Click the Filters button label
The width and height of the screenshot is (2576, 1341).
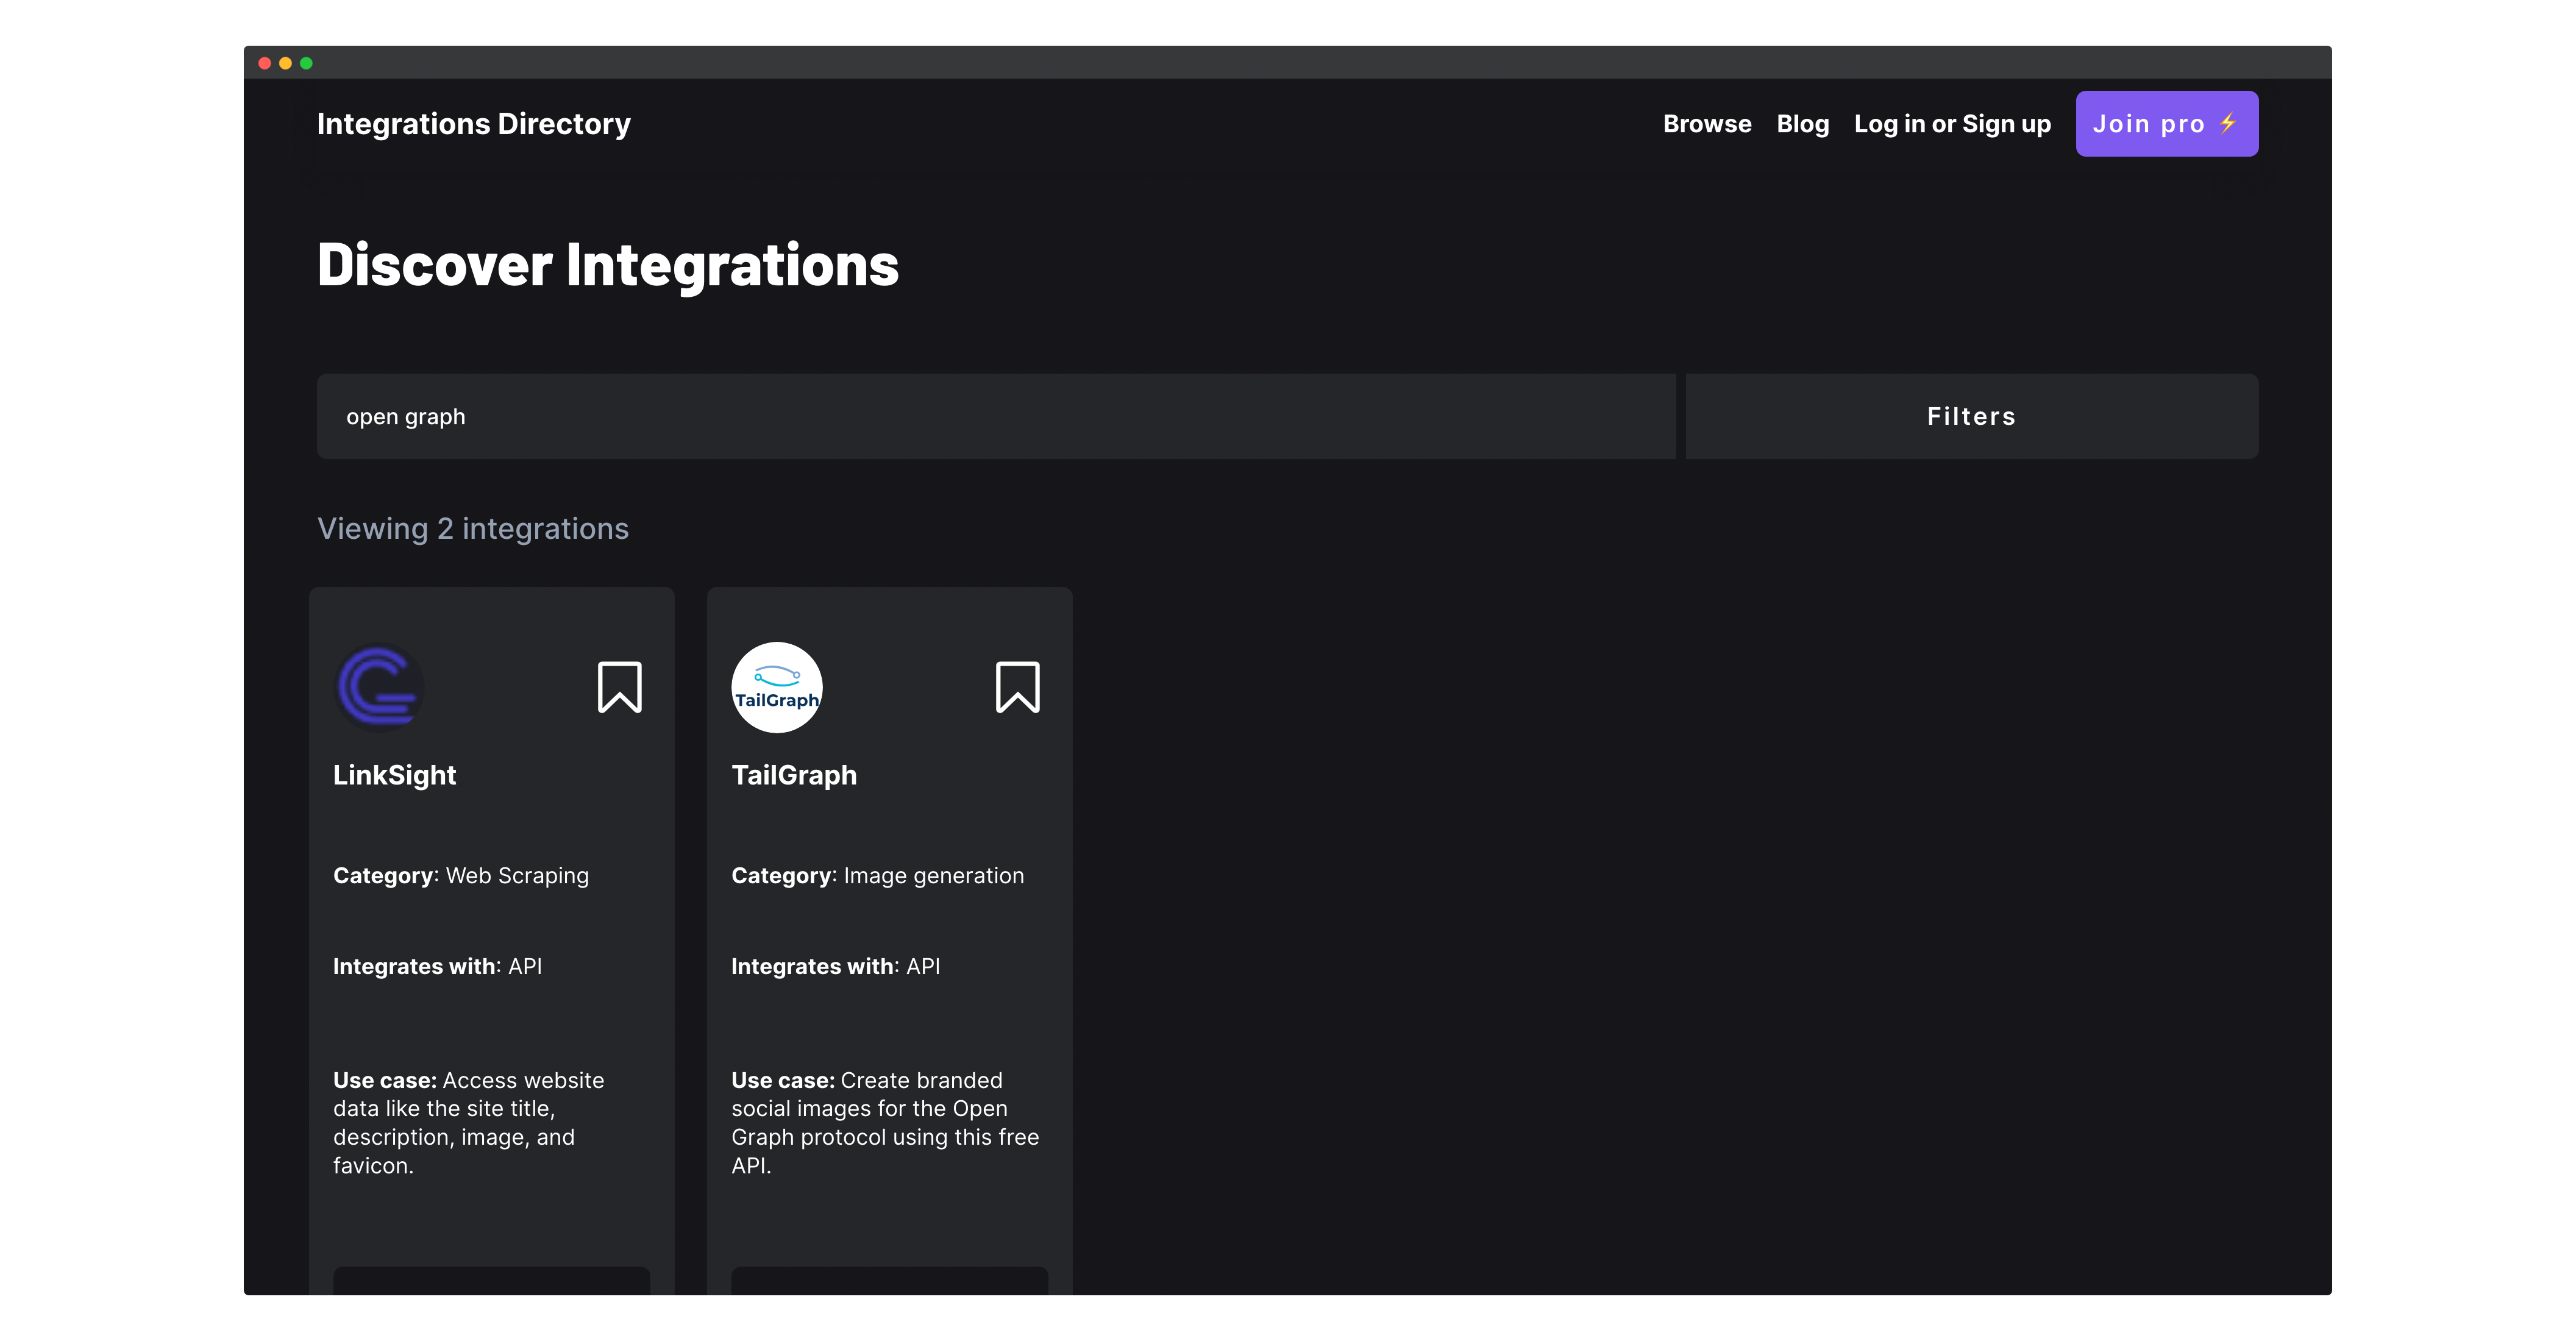[x=1970, y=416]
